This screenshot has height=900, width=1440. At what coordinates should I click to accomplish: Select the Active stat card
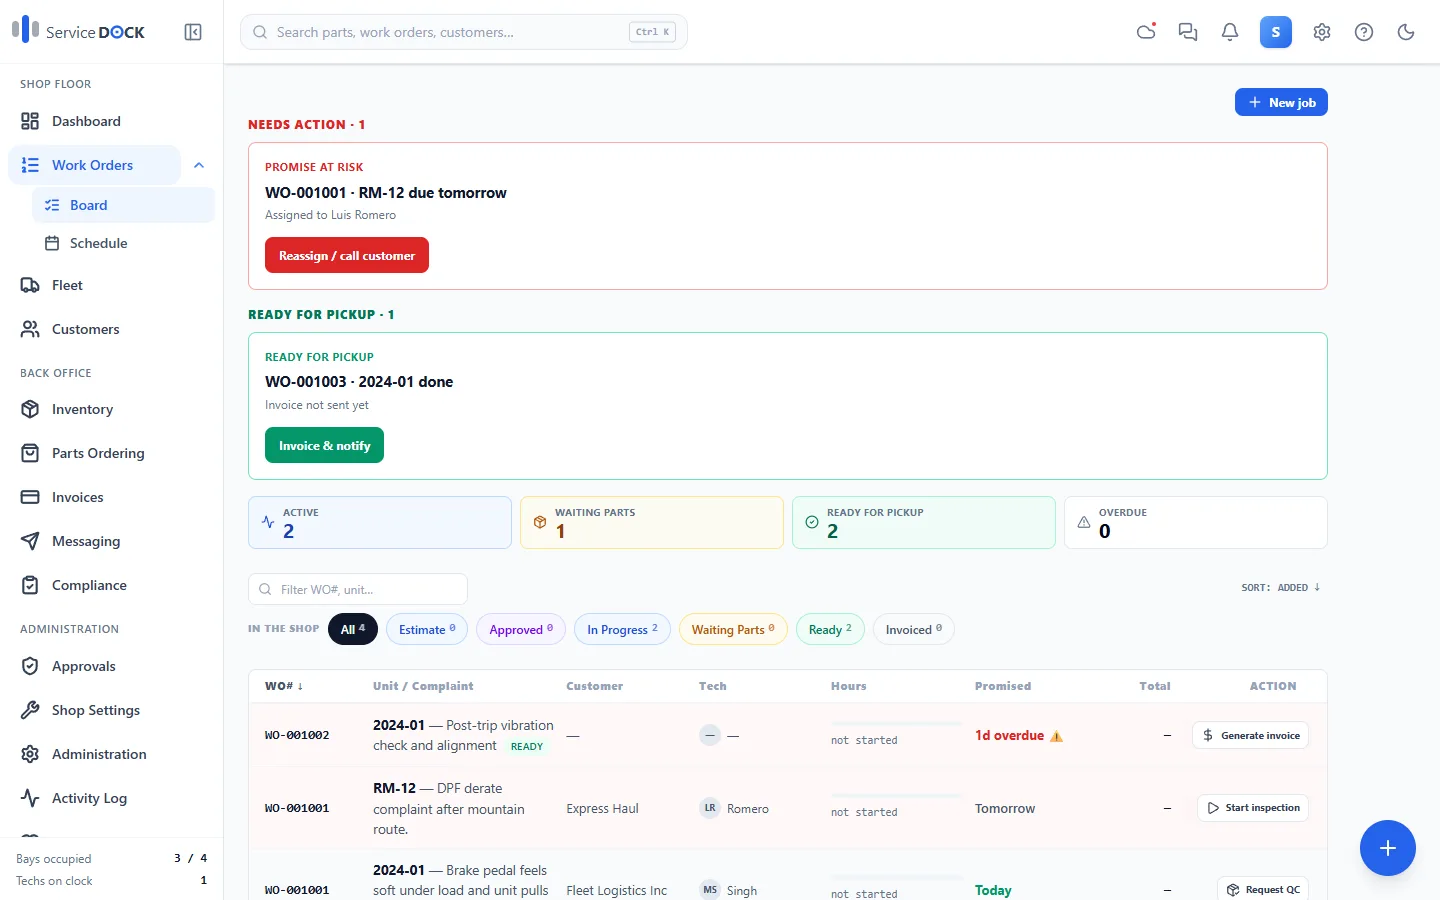coord(380,522)
